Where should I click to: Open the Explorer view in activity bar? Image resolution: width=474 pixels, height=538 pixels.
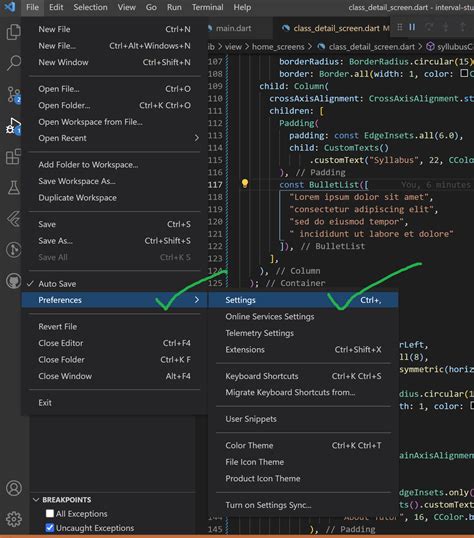13,32
